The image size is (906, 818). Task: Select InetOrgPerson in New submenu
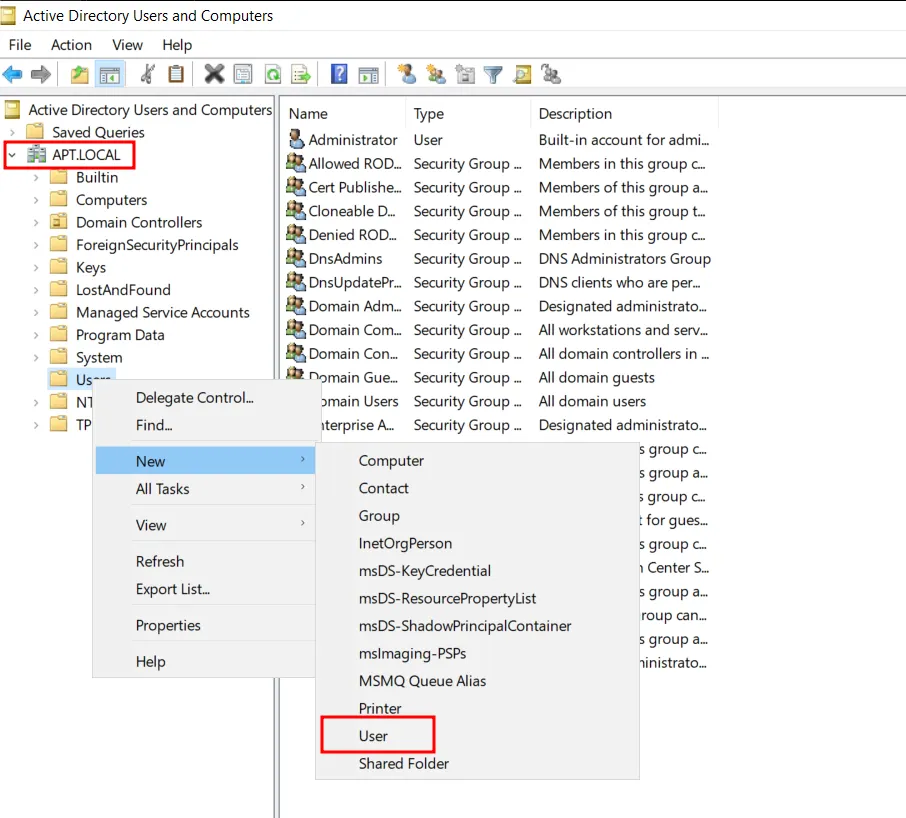pos(477,543)
